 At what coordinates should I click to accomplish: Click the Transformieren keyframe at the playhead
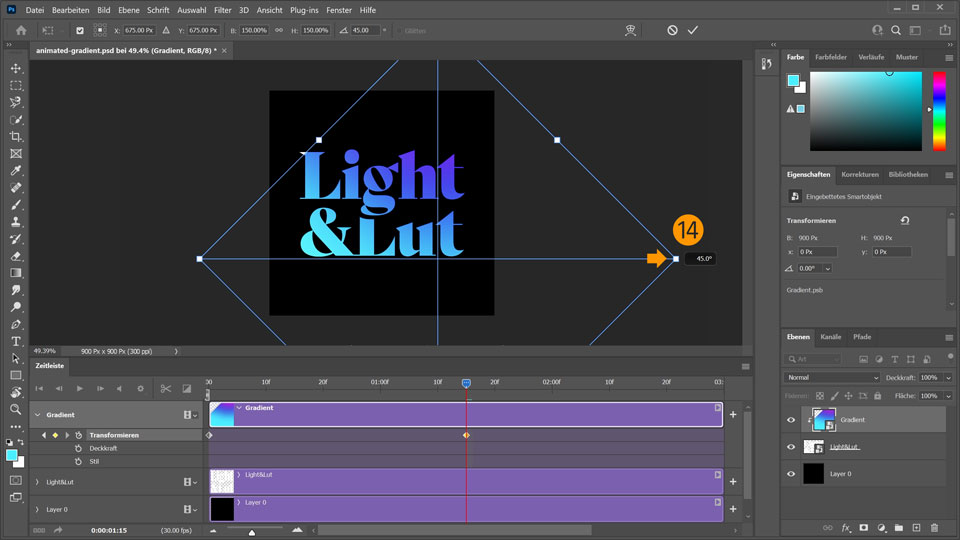coord(466,435)
